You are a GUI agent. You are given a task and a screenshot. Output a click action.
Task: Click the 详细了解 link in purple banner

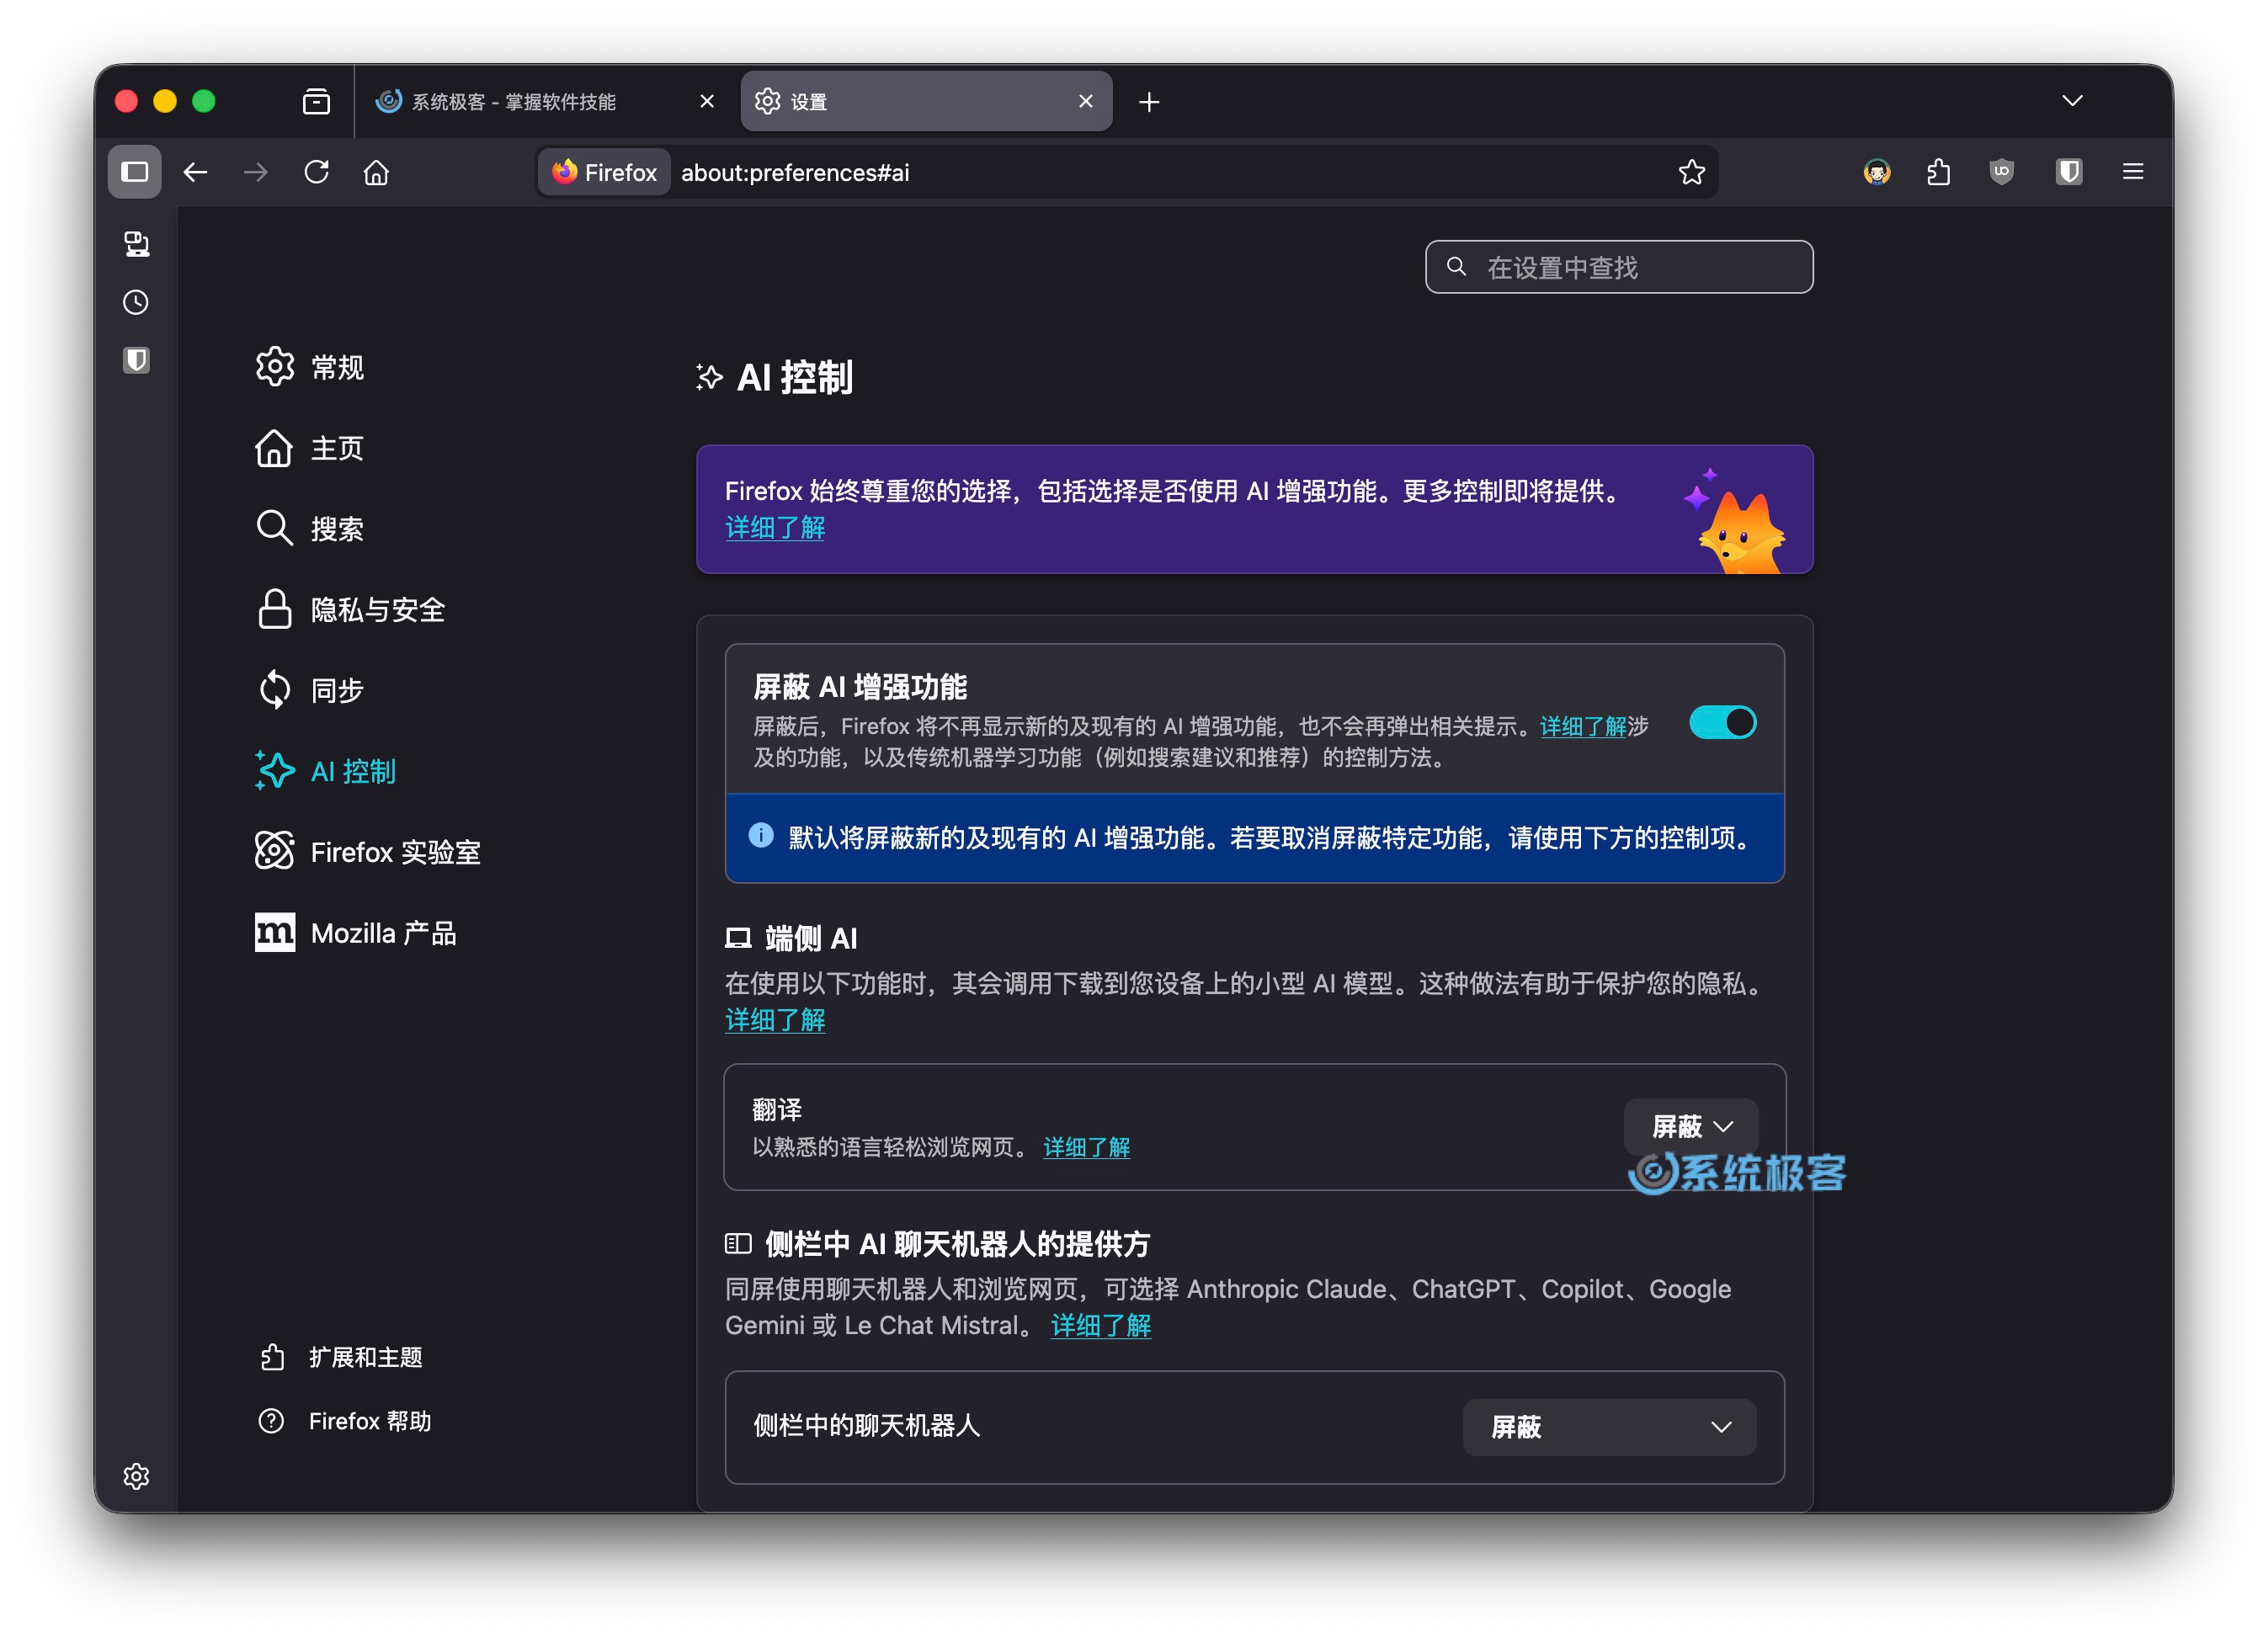[x=774, y=527]
